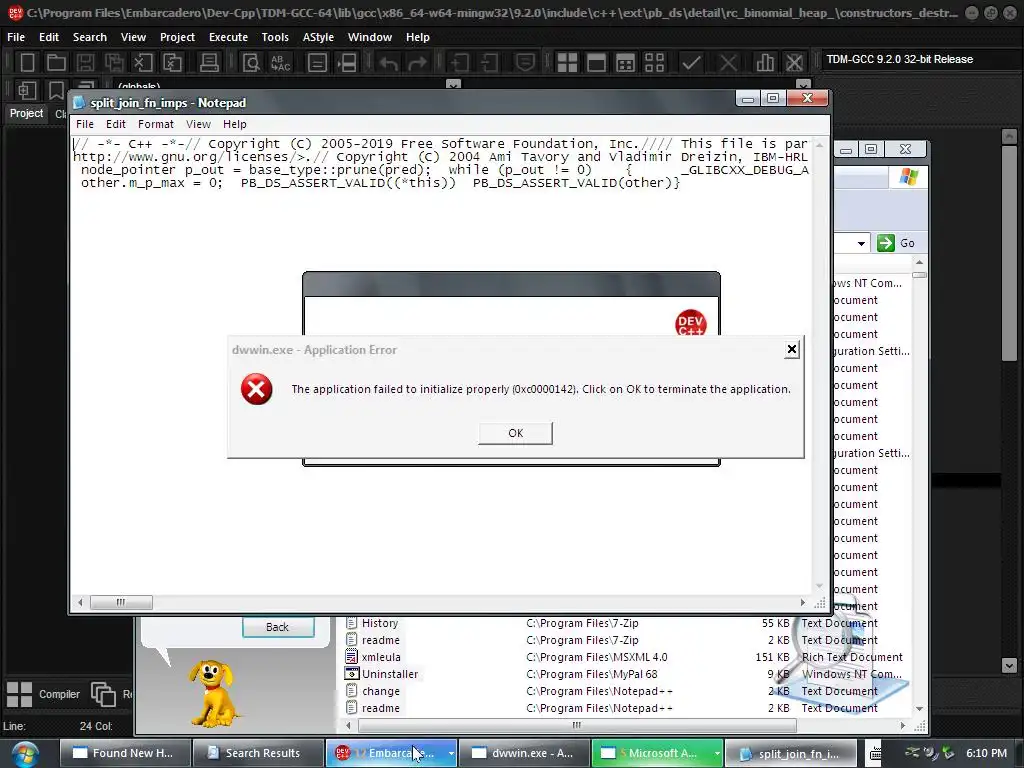Toggle bookmark using the bookmark icon
Viewport: 1024px width, 768px height.
coord(57,90)
